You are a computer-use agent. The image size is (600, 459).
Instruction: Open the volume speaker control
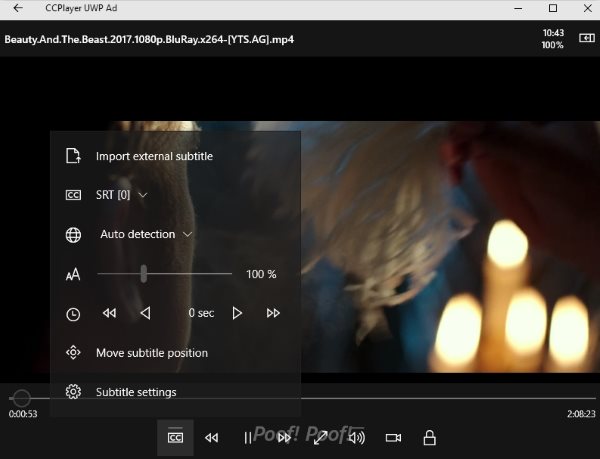357,438
